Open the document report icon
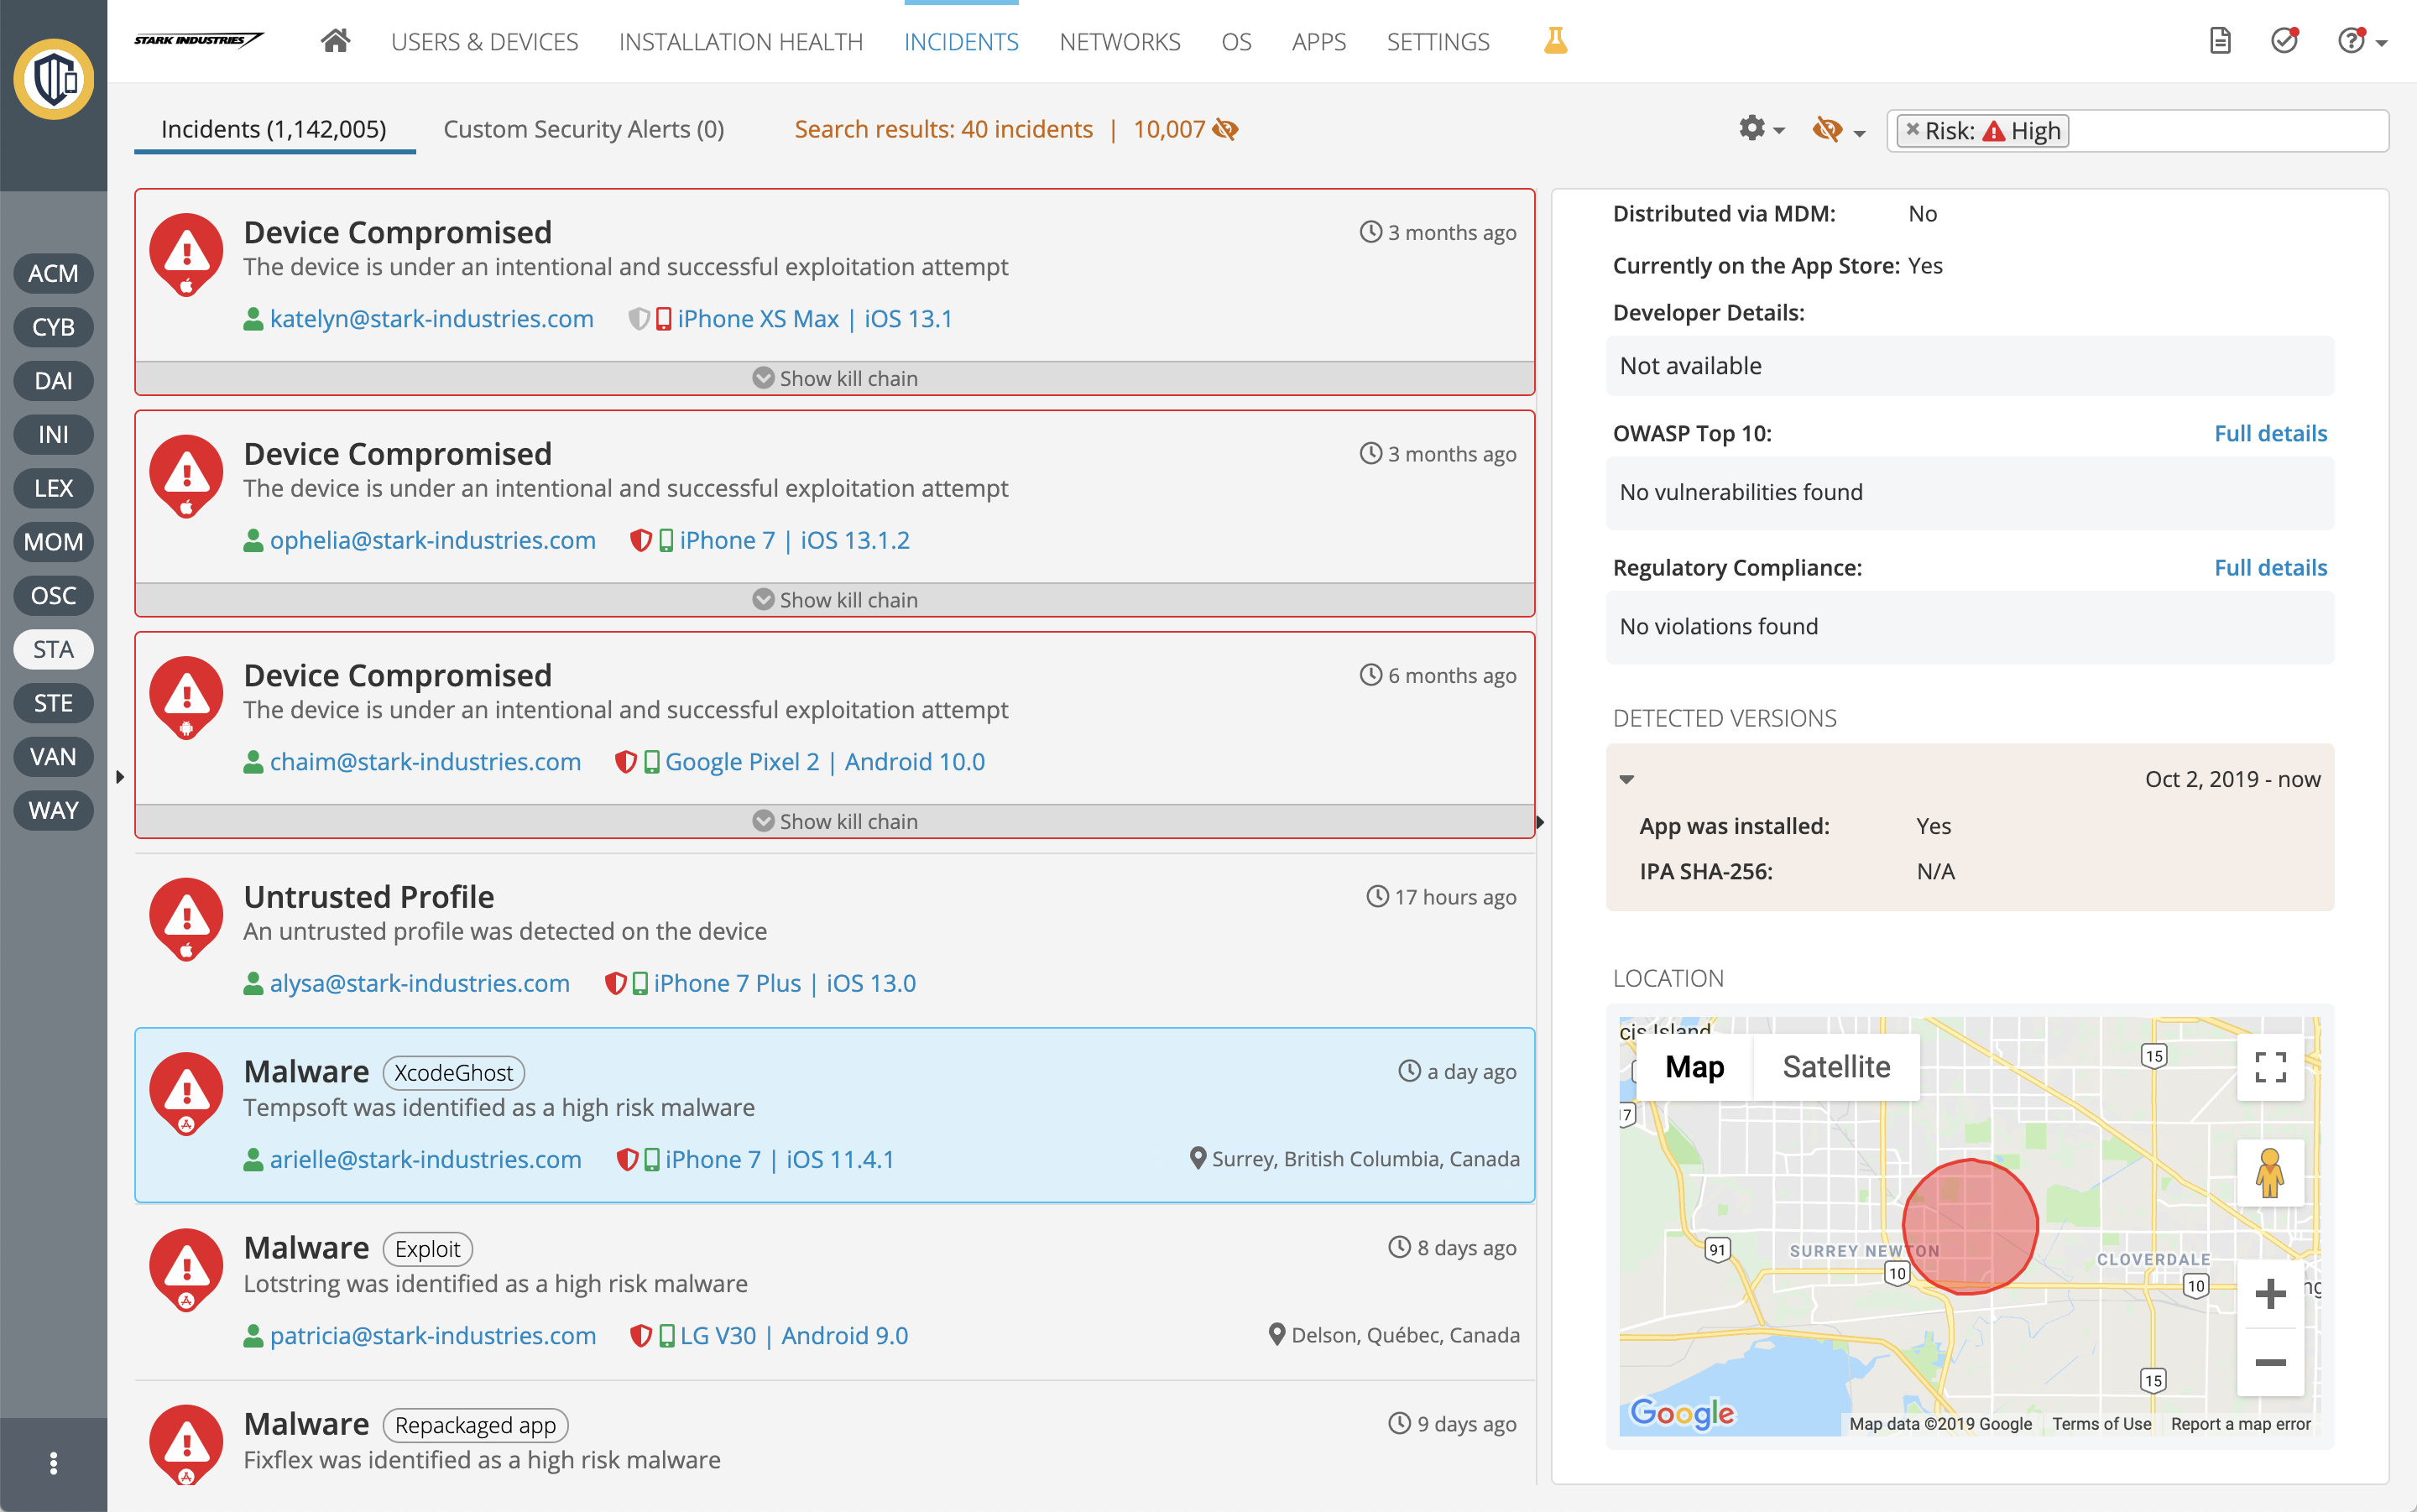2417x1512 pixels. 2220,41
